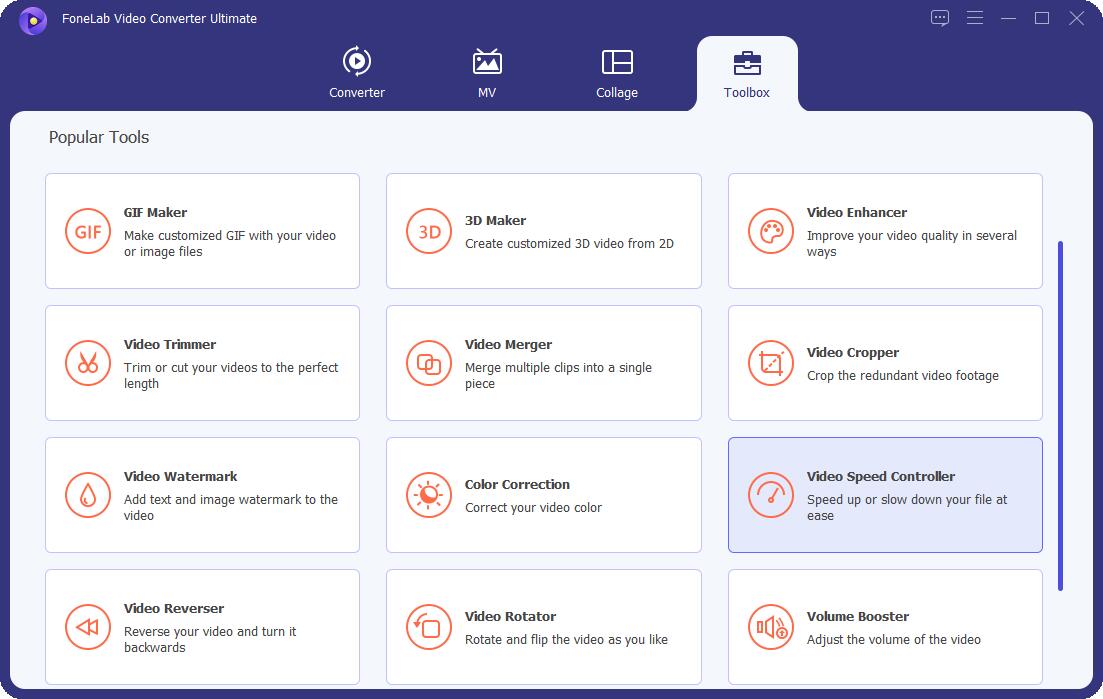1103x699 pixels.
Task: Switch to the Collage tab label
Action: [x=617, y=92]
